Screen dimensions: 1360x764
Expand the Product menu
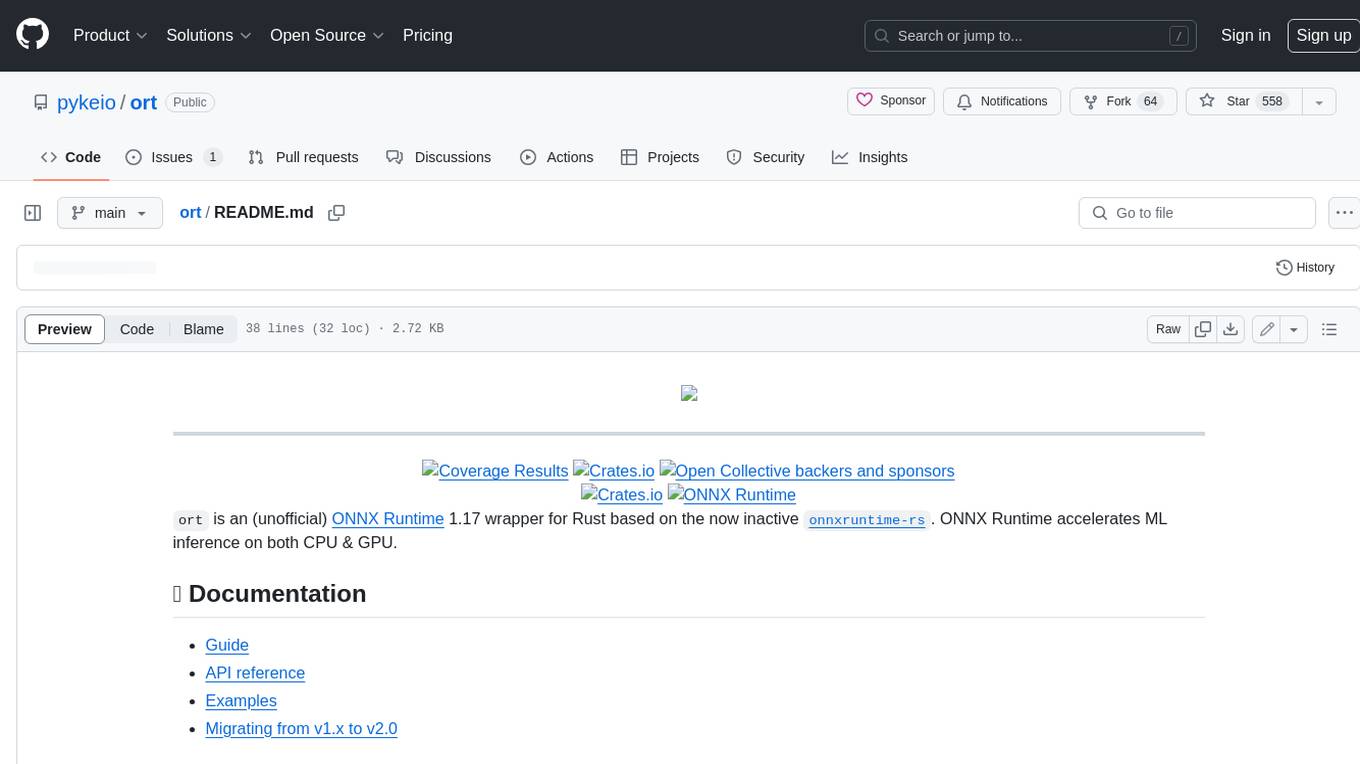coord(110,35)
